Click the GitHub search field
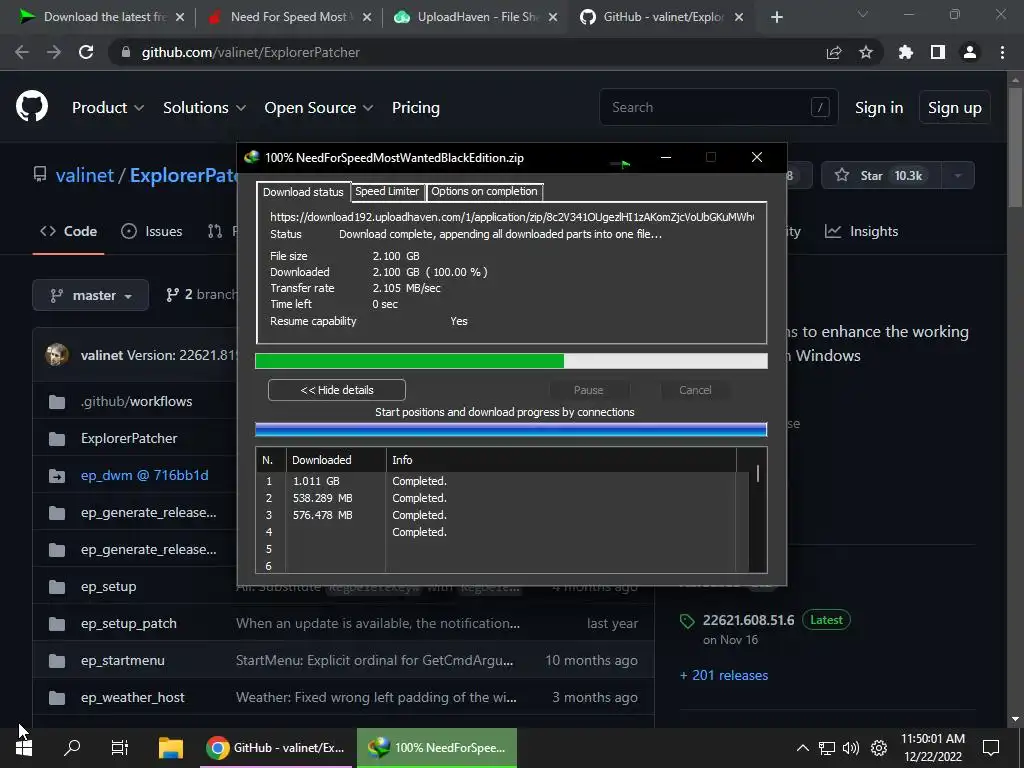Viewport: 1024px width, 768px height. click(x=718, y=107)
